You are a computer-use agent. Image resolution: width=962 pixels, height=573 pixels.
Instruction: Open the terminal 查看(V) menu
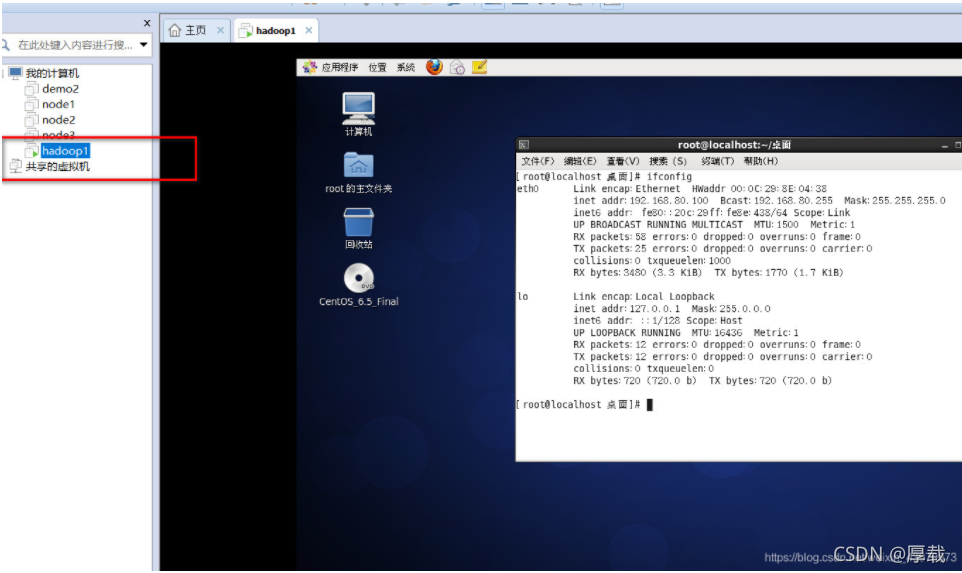pos(623,161)
